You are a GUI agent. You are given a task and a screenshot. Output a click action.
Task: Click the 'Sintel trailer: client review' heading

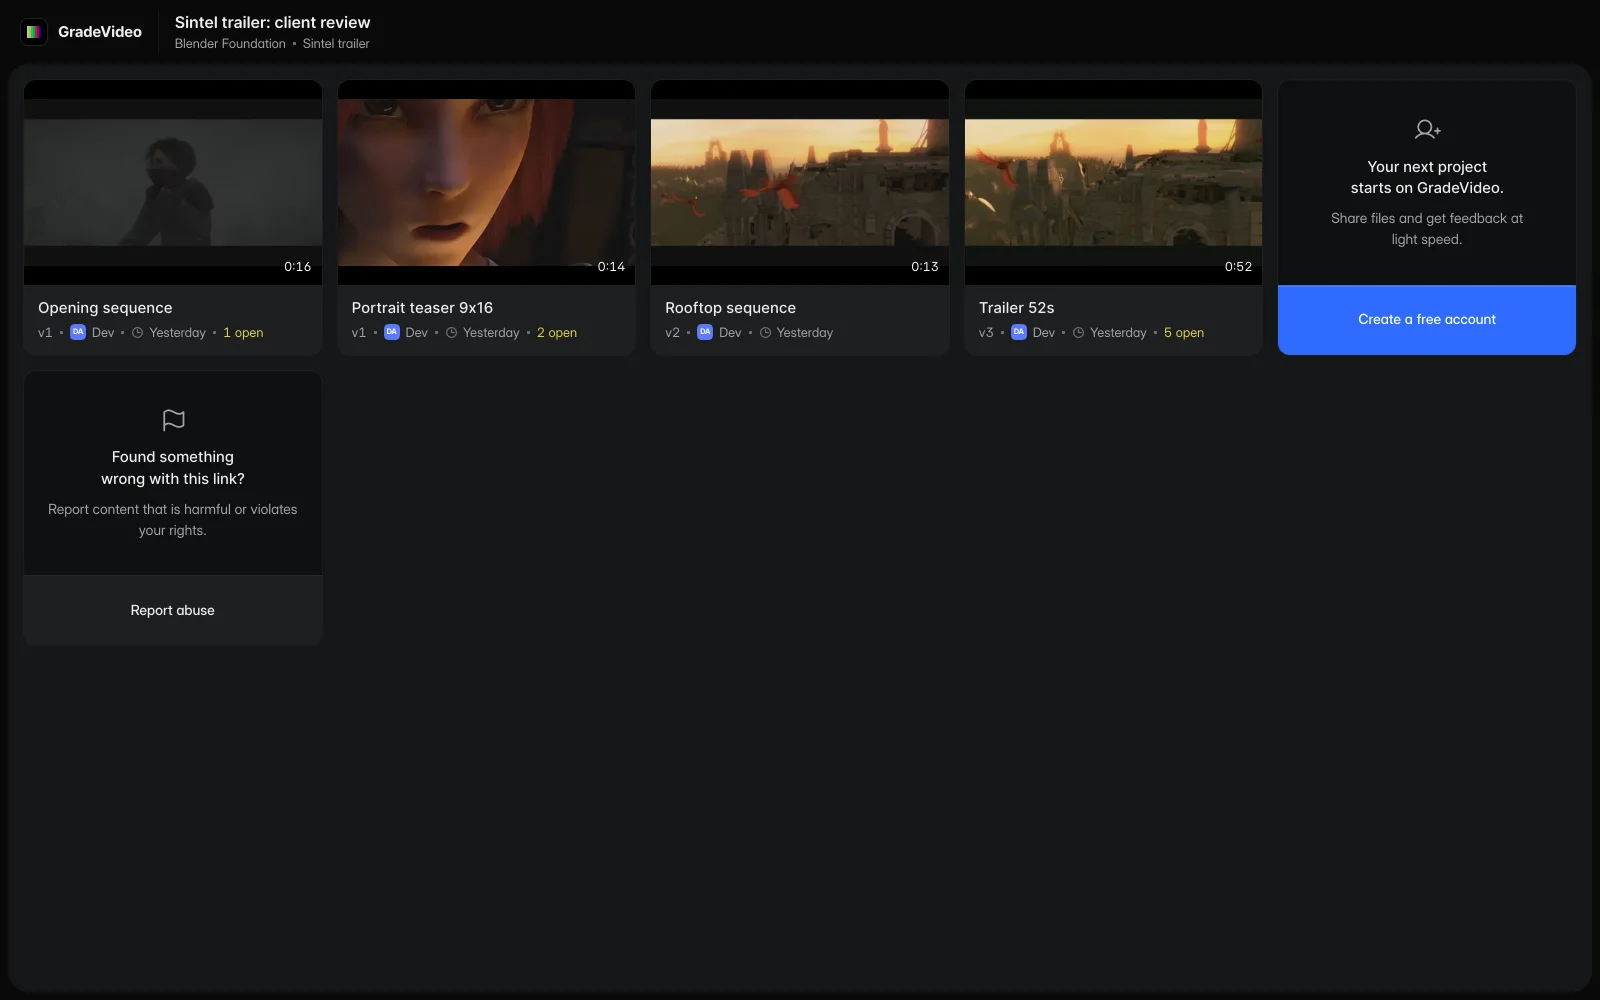click(x=272, y=22)
